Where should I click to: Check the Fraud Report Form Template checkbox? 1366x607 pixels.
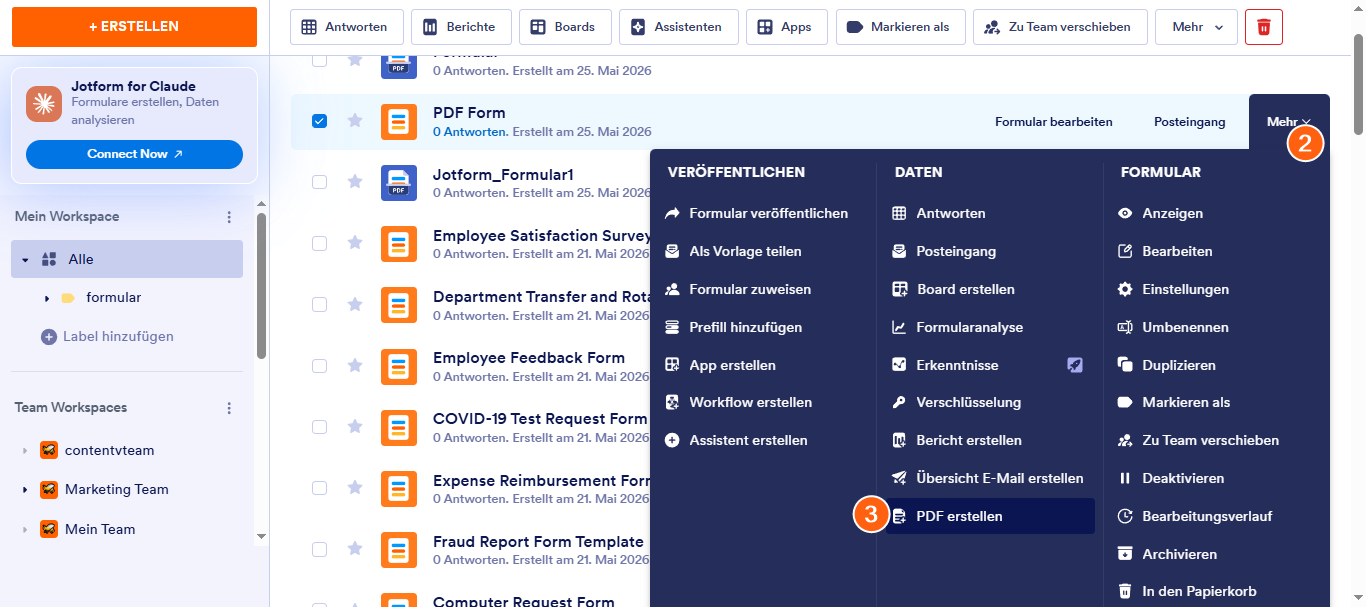pyautogui.click(x=319, y=549)
